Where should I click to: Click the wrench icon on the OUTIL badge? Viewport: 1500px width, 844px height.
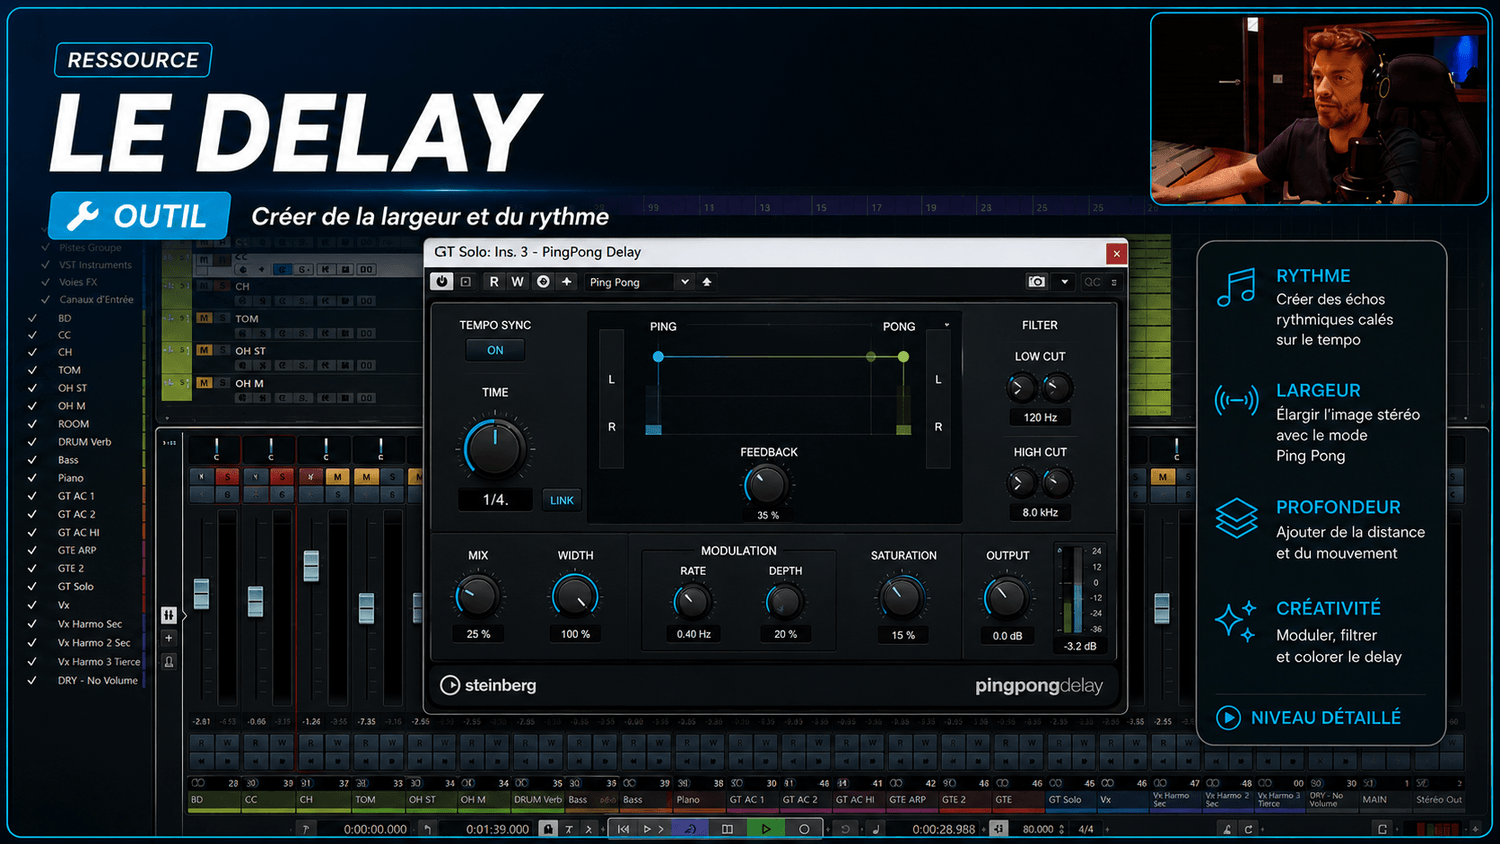point(83,216)
